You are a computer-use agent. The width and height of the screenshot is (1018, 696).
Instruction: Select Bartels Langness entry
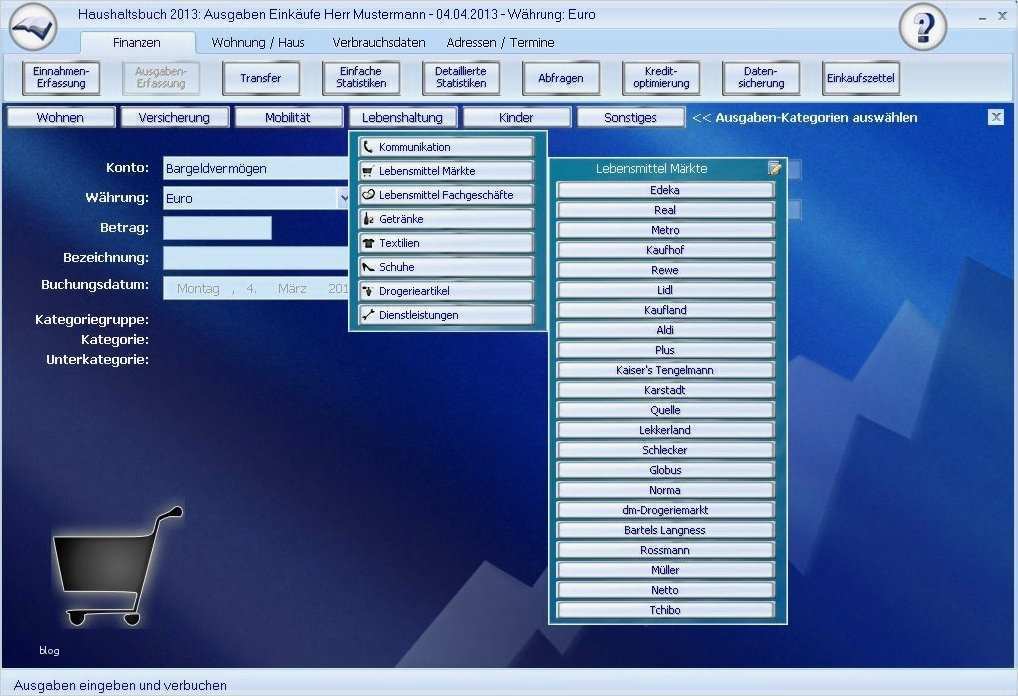pos(665,530)
